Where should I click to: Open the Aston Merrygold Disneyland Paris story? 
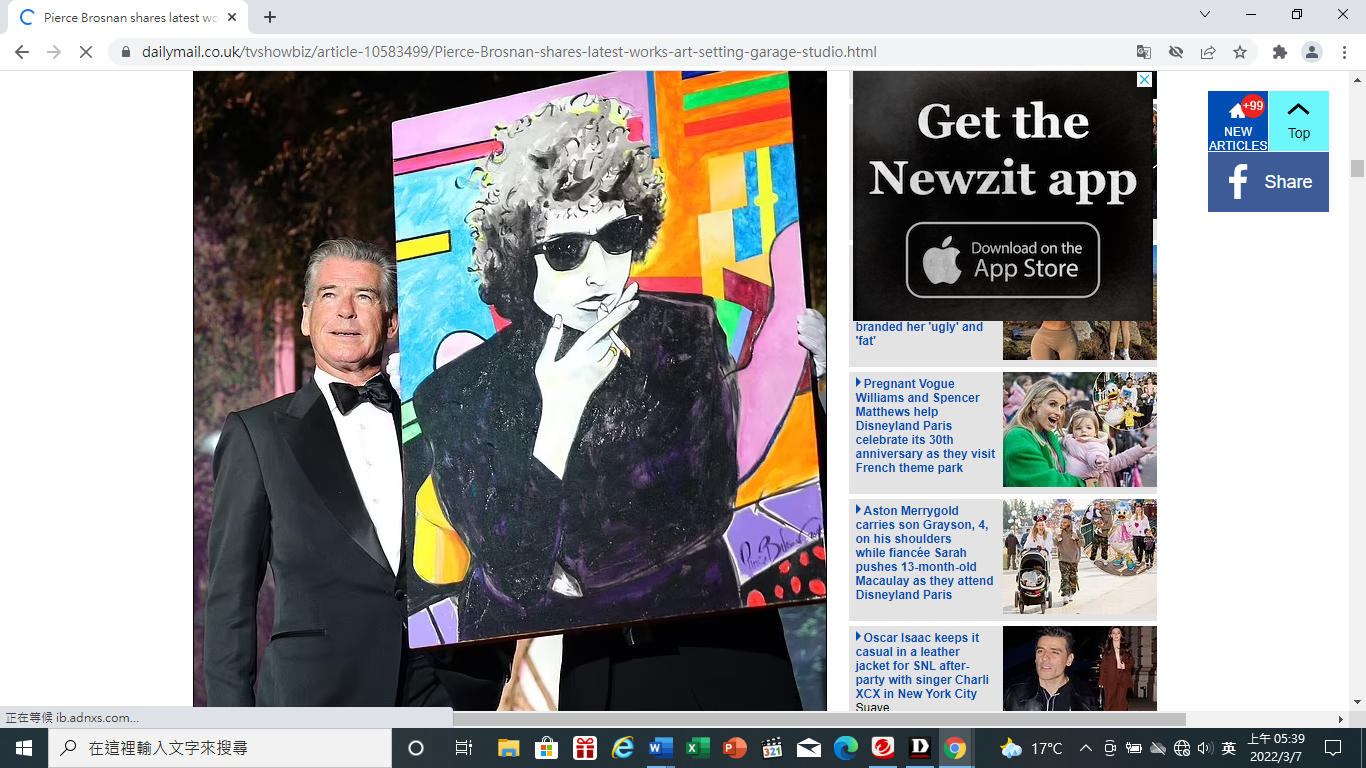[925, 553]
